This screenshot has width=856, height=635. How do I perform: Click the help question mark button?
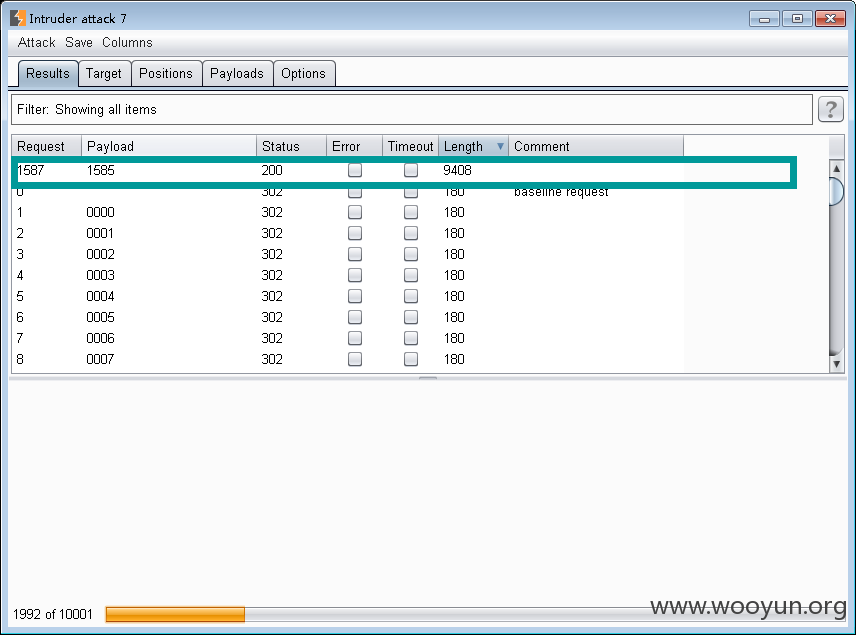click(830, 109)
